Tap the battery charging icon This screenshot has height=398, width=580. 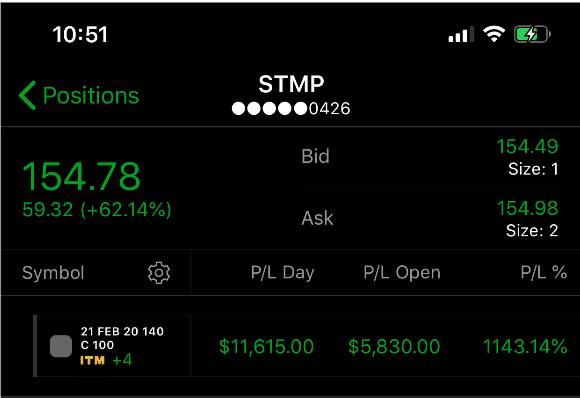[x=532, y=34]
